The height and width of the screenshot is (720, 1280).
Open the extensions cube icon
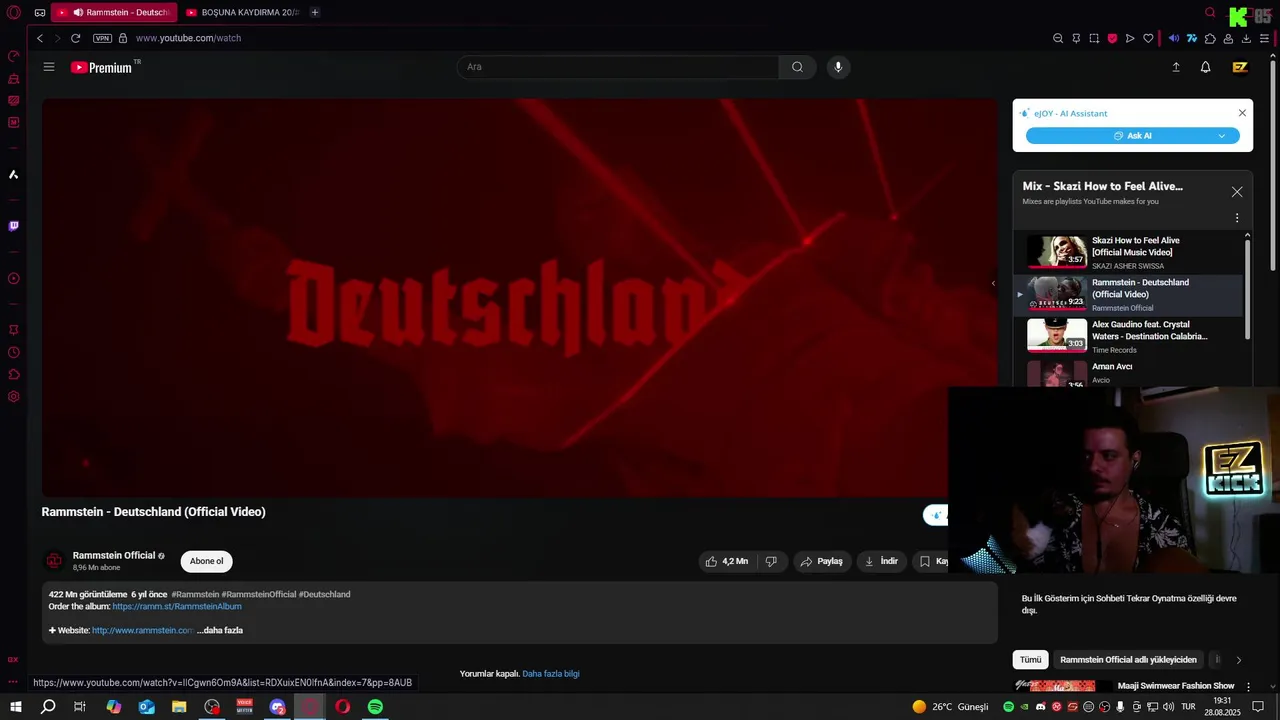(1210, 38)
